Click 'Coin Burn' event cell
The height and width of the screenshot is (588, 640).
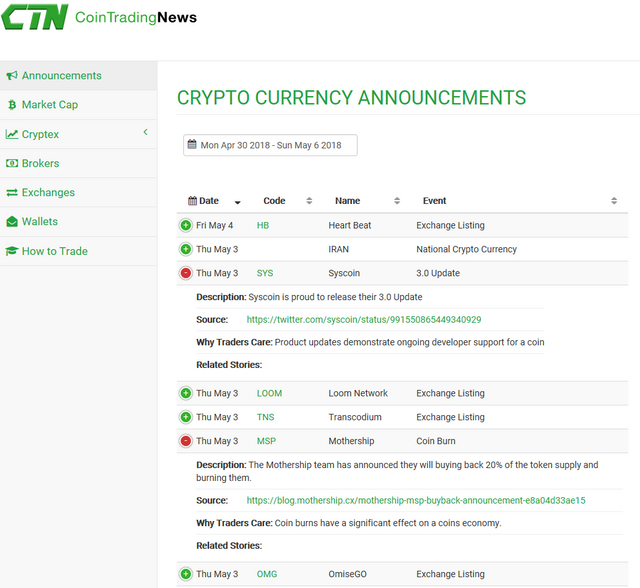[436, 441]
